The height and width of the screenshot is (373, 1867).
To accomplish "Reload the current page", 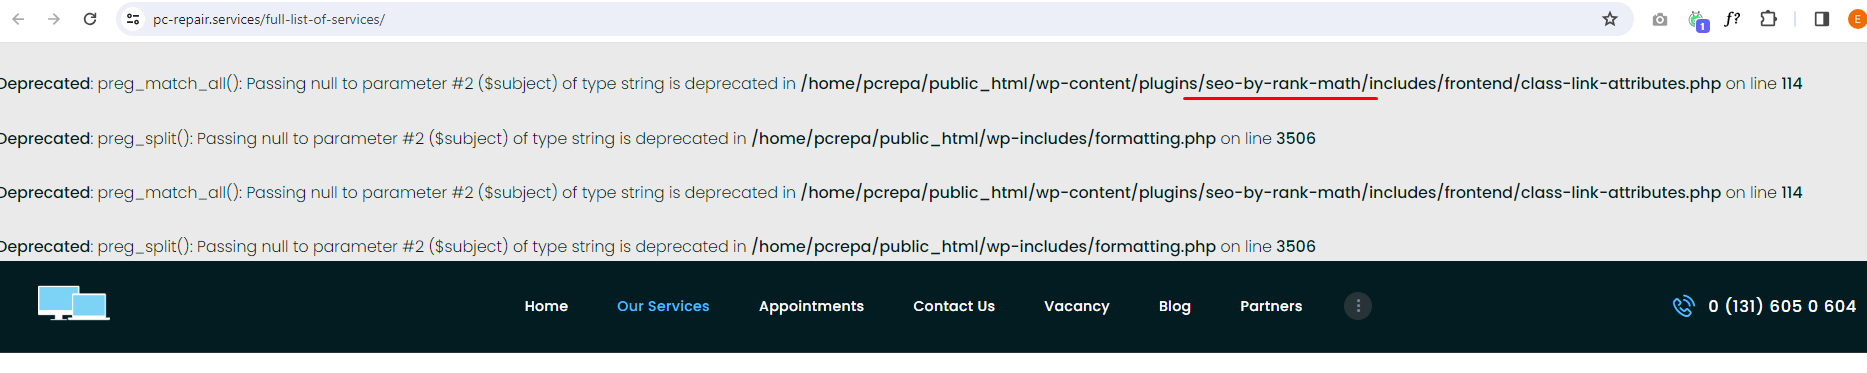I will tap(90, 19).
